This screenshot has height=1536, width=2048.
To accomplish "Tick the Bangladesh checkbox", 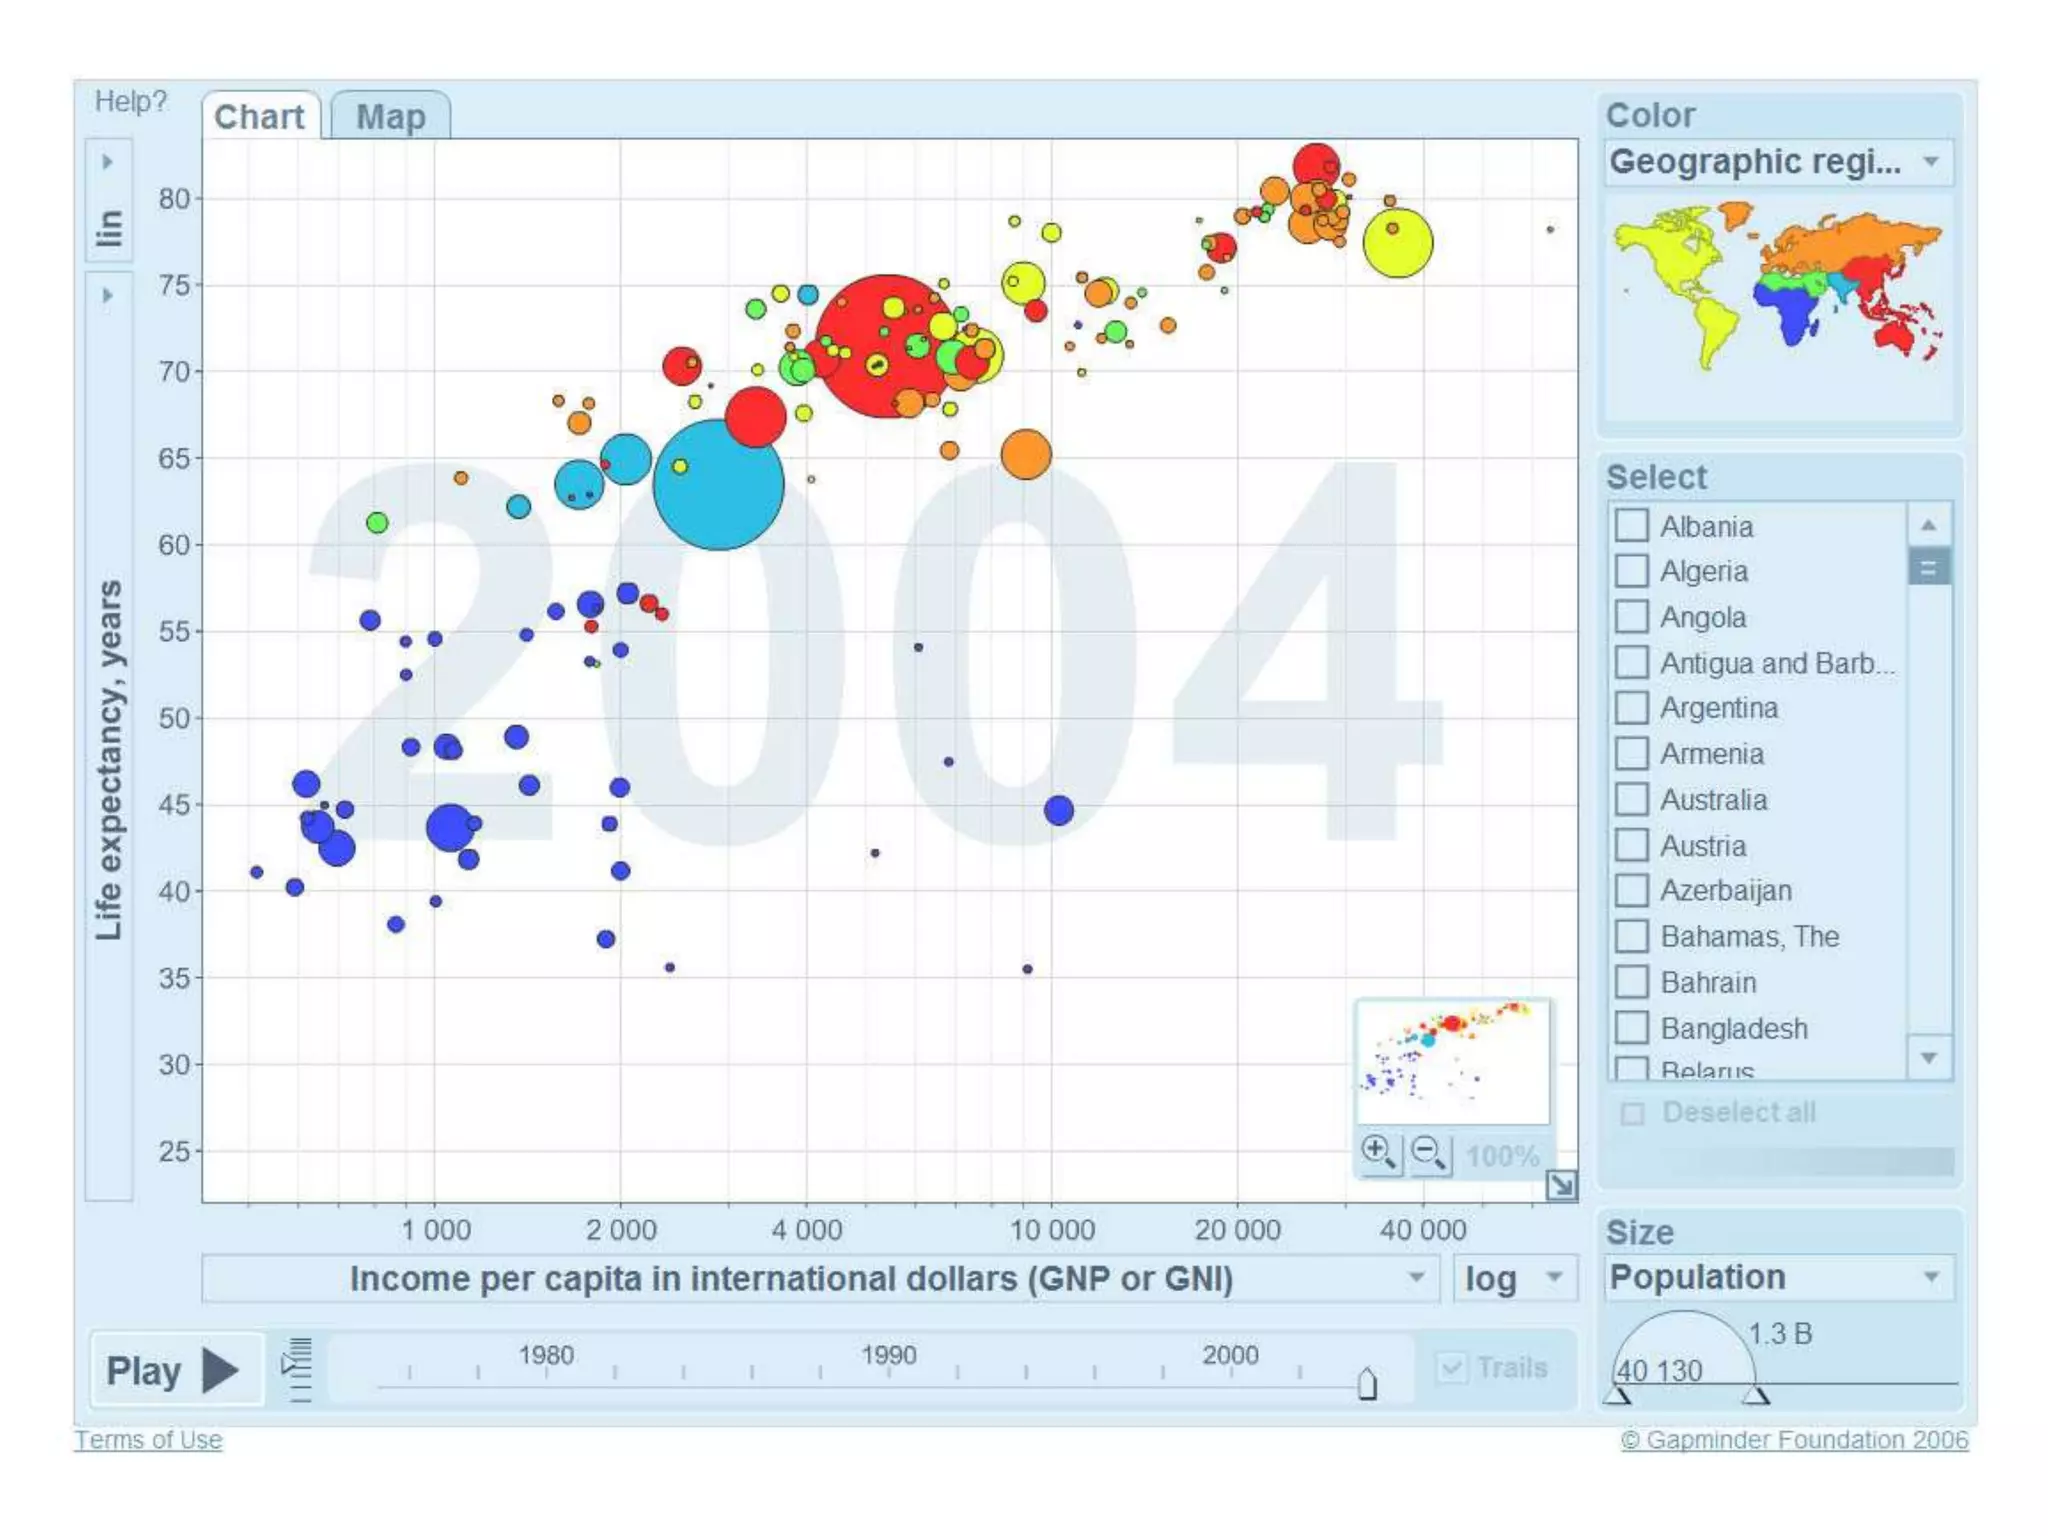I will coord(1632,1028).
